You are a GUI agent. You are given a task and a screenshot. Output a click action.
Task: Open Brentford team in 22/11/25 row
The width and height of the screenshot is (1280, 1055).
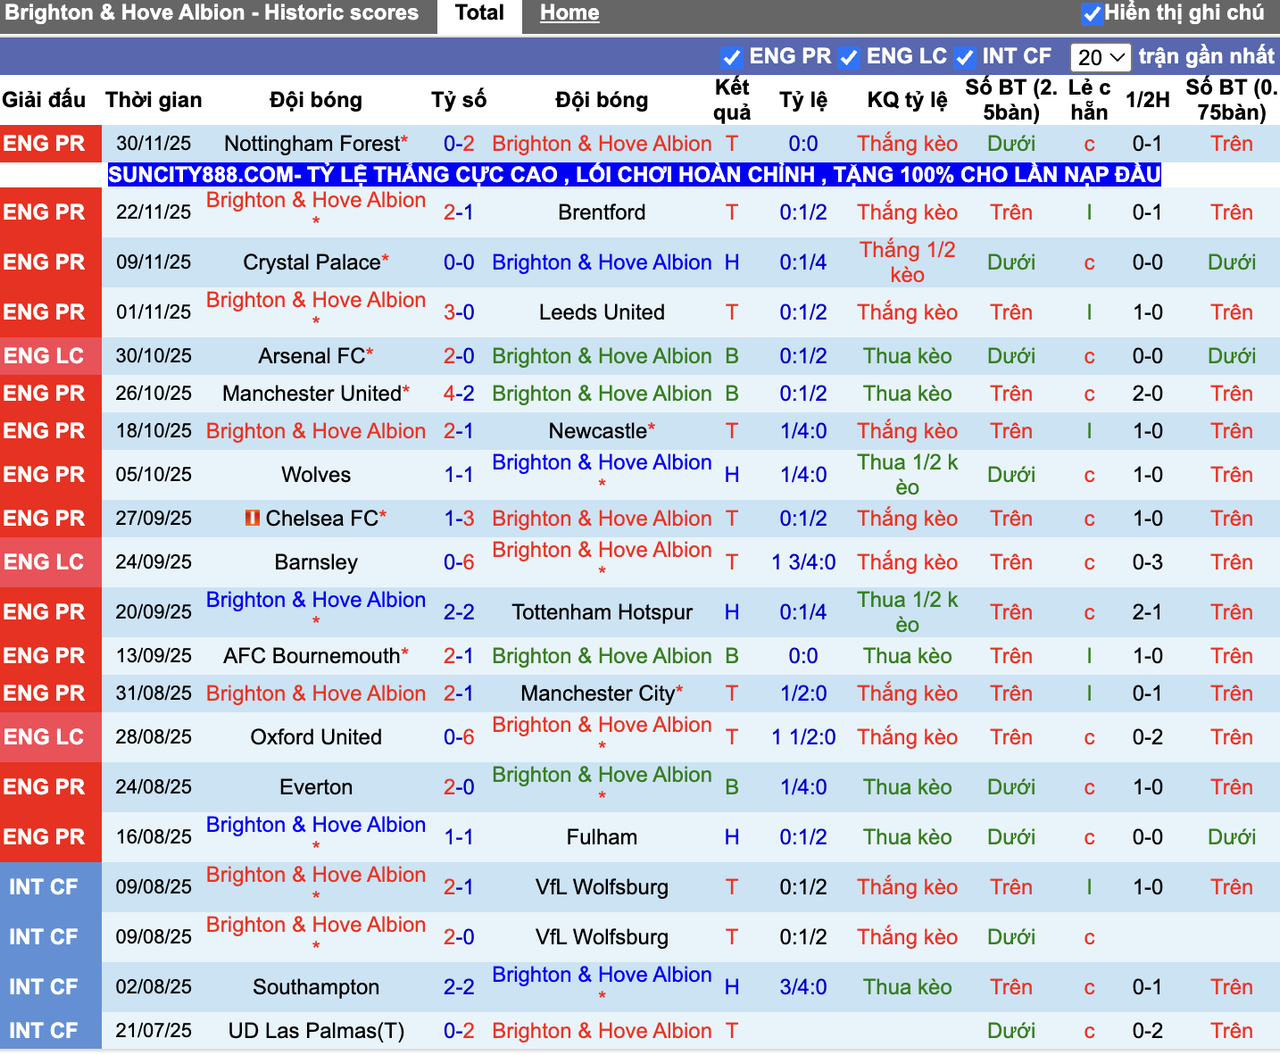(x=601, y=212)
